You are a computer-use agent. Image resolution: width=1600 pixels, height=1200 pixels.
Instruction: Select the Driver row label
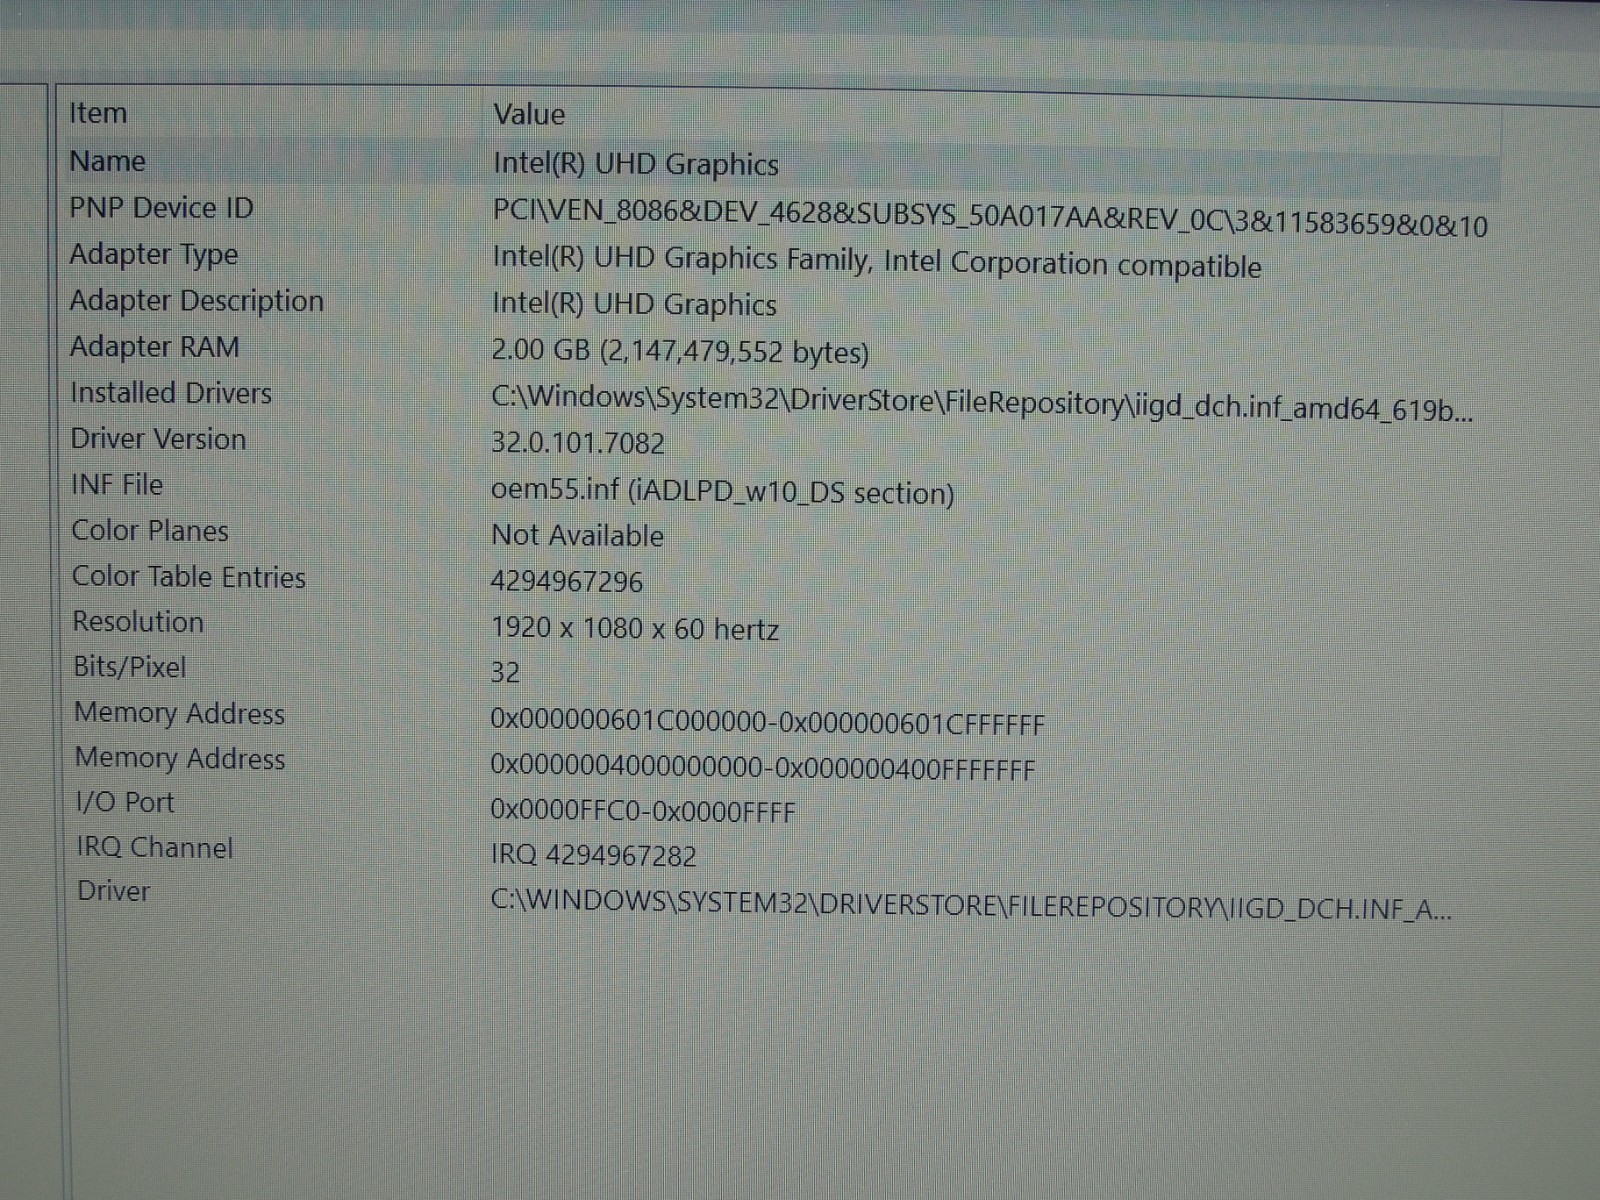coord(114,891)
